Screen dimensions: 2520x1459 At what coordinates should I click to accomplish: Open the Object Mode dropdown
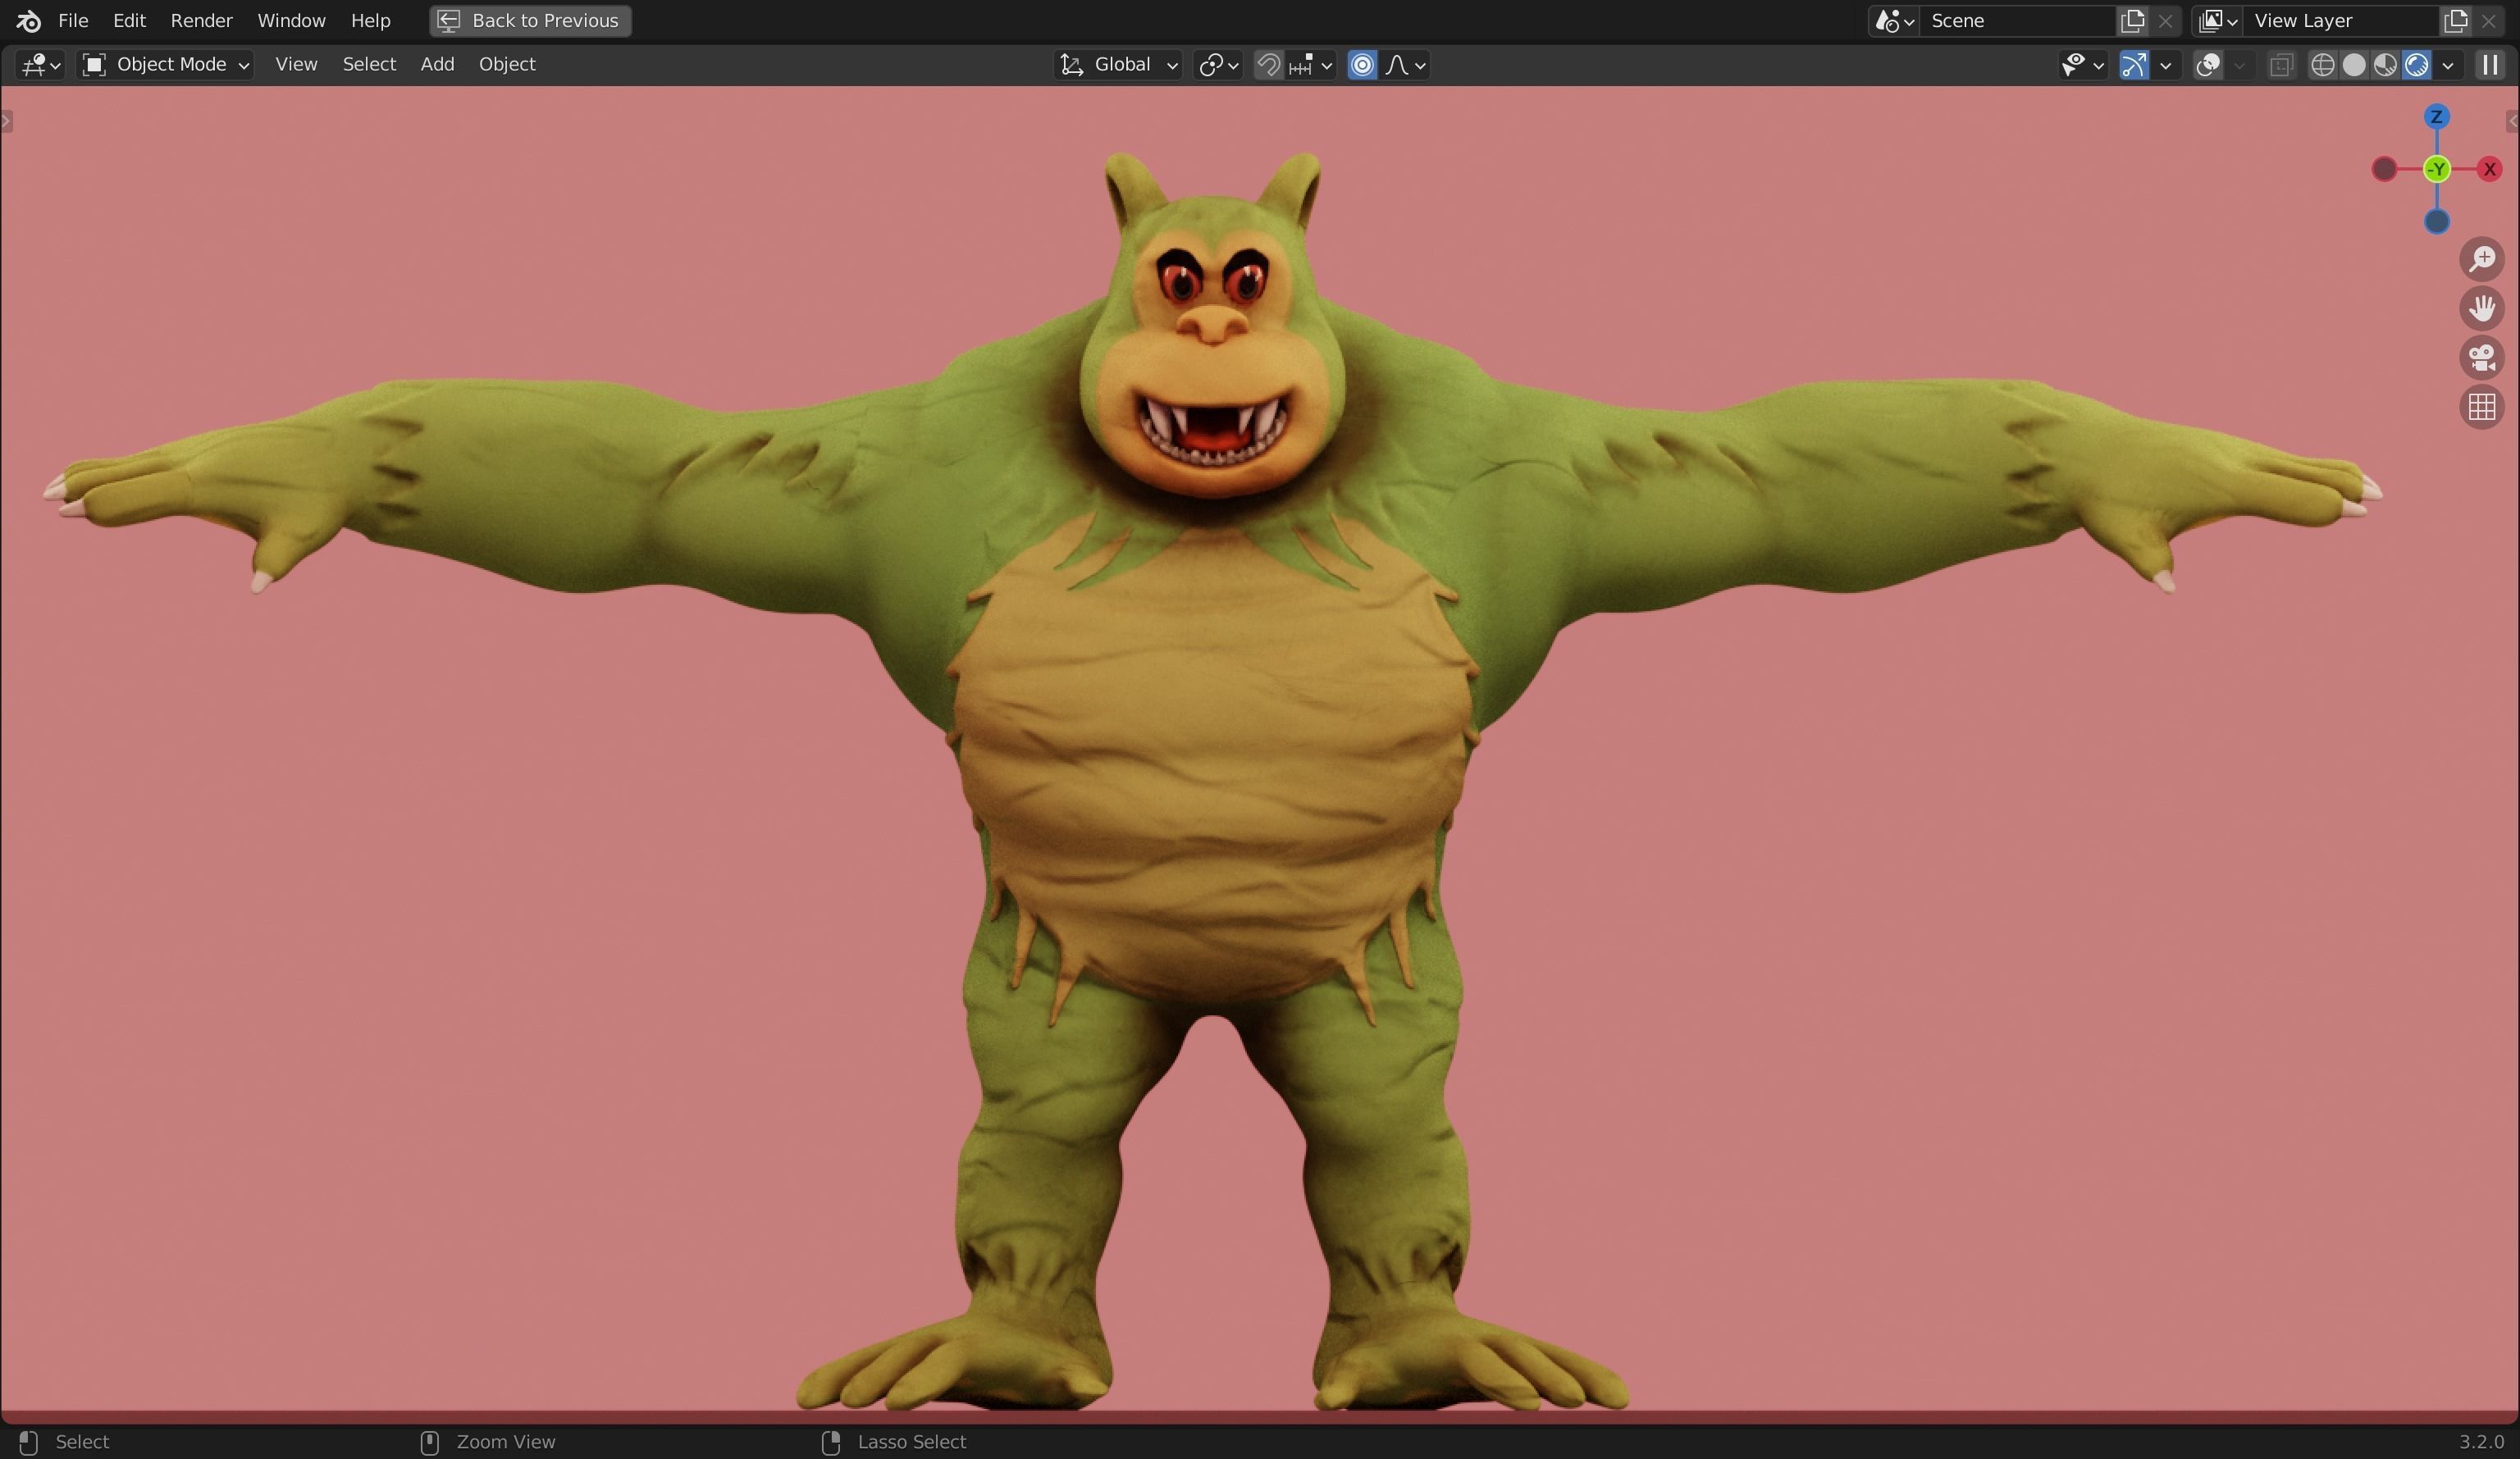pyautogui.click(x=165, y=65)
